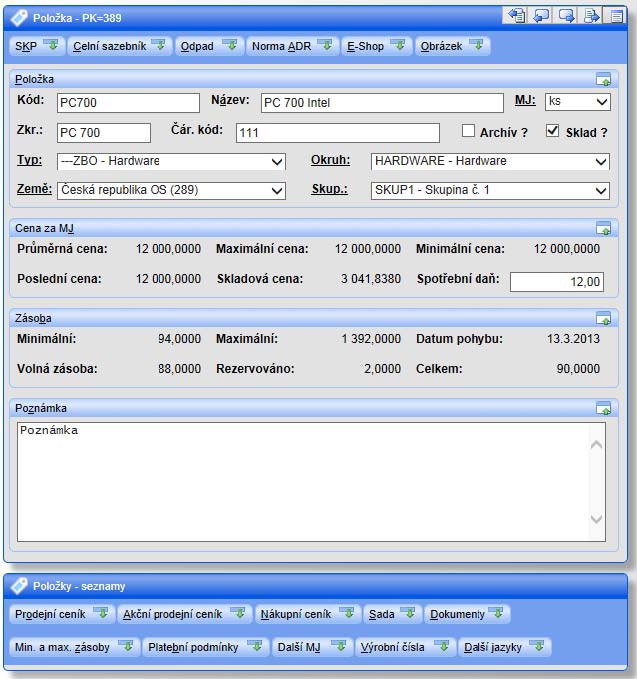
Task: Click the Spotřební daň input field
Action: pyautogui.click(x=557, y=283)
